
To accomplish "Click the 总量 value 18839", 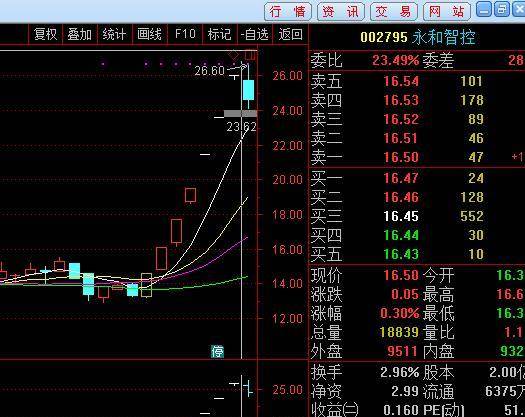I will point(399,332).
